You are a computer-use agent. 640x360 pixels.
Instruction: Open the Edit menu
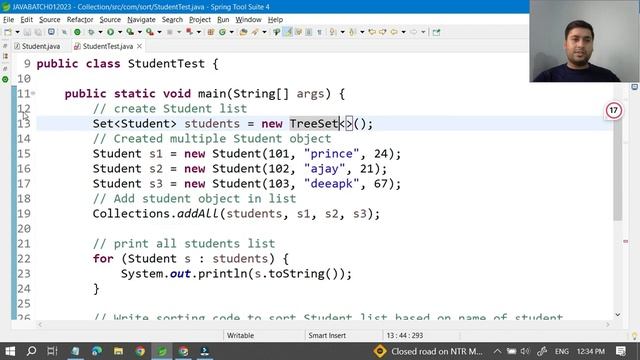pyautogui.click(x=27, y=20)
